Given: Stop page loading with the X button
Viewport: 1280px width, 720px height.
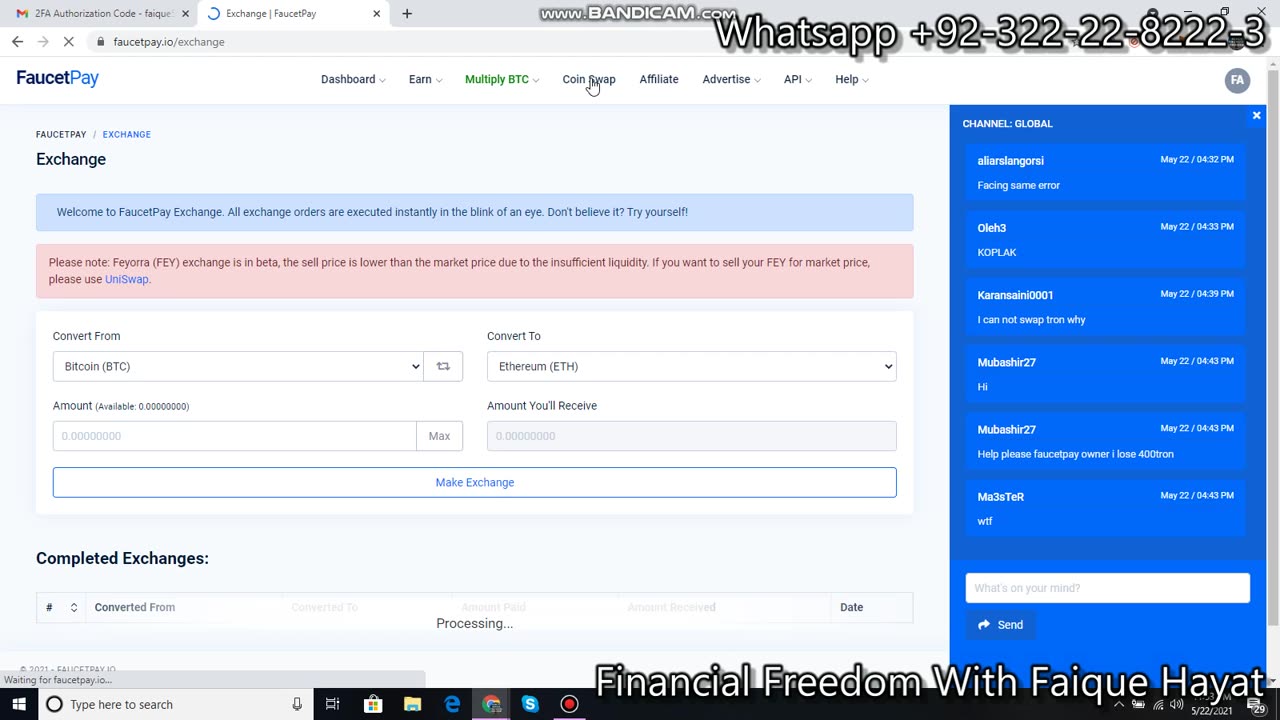Looking at the screenshot, I should (69, 42).
